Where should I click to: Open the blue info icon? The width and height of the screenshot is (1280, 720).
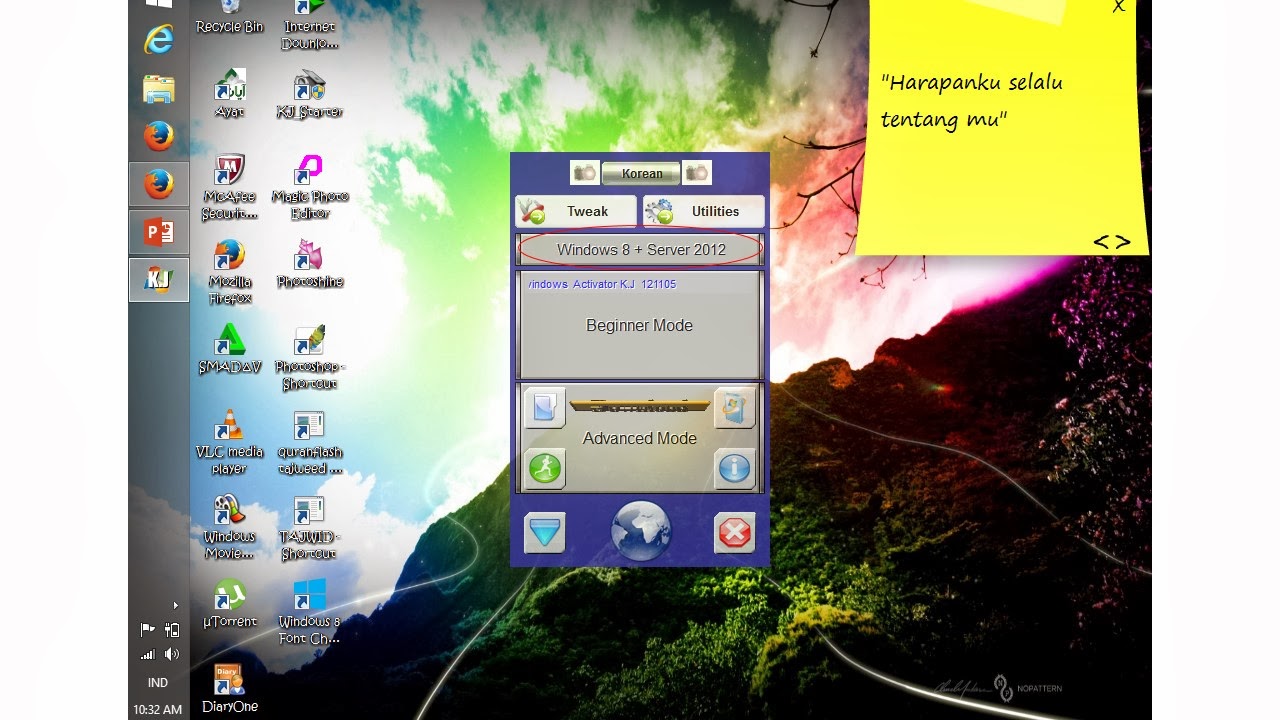pos(735,468)
